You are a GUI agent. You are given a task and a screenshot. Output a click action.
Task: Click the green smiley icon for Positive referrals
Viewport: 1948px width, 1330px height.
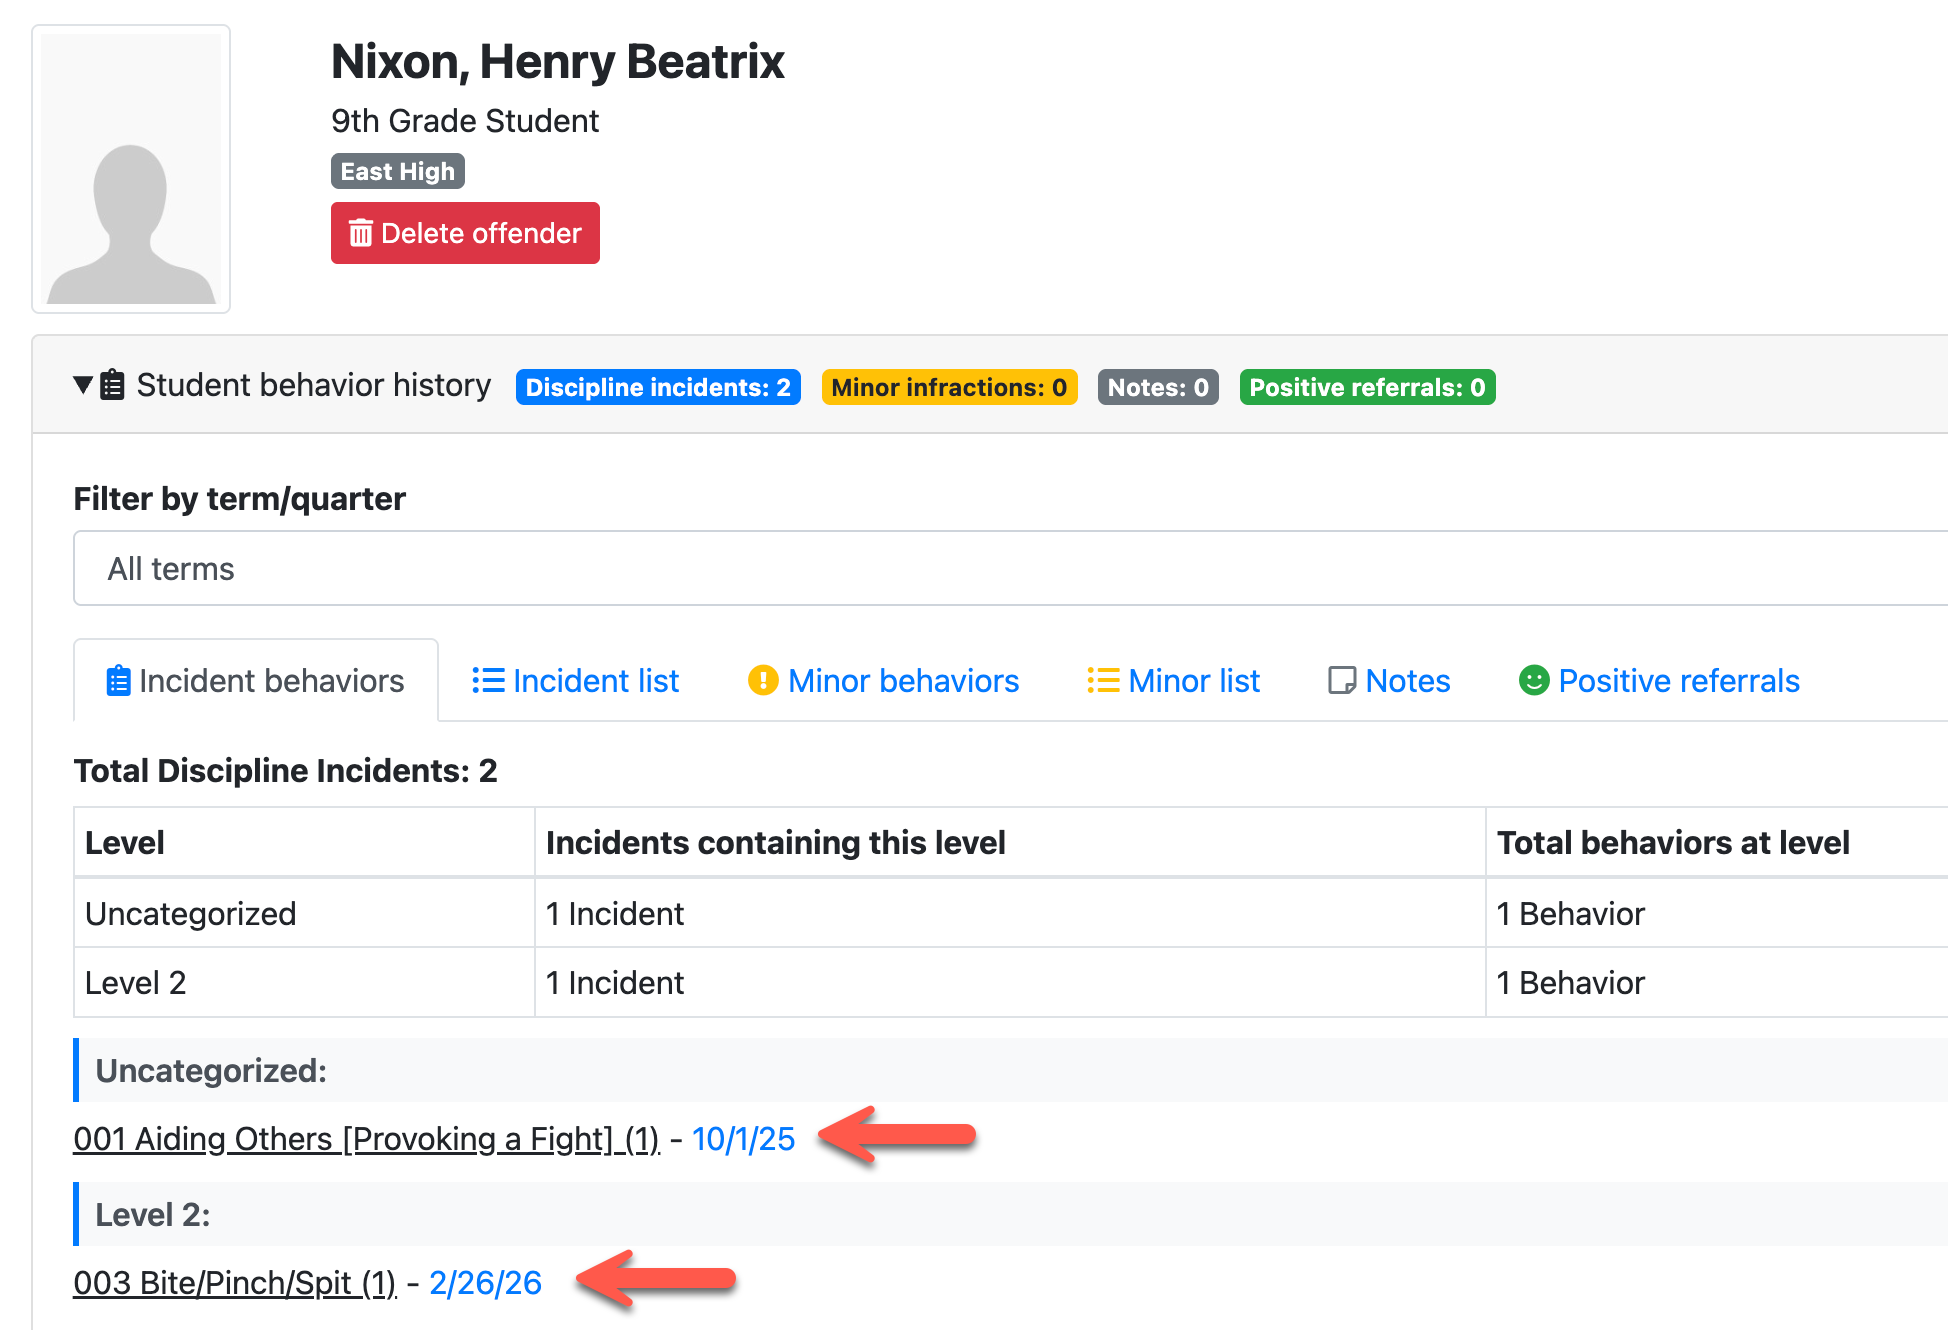pyautogui.click(x=1533, y=681)
